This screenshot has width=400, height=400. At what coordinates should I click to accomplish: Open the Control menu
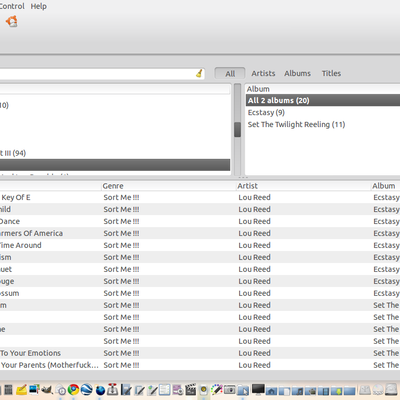[12, 6]
